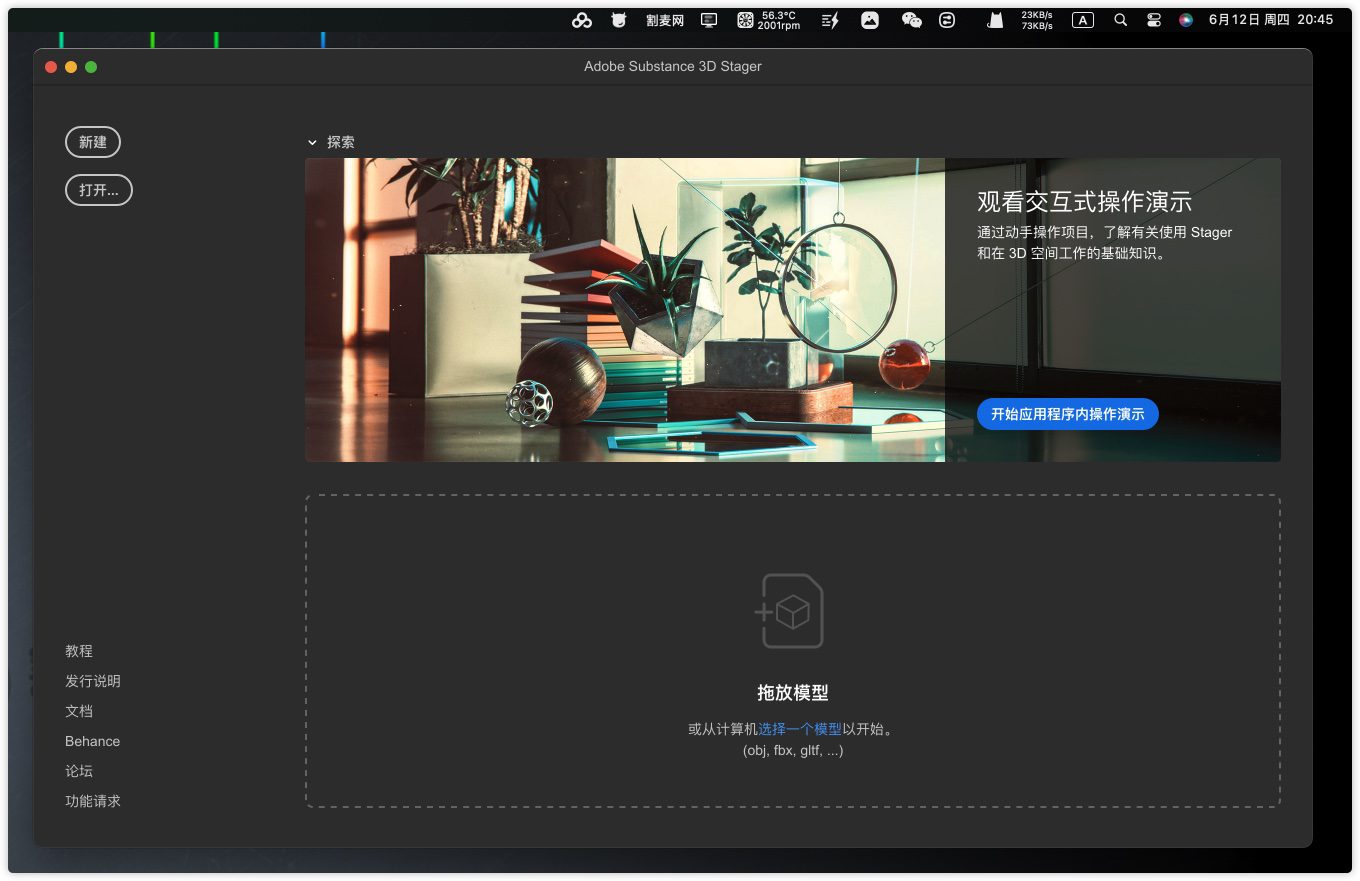The height and width of the screenshot is (881, 1360).
Task: Open Siri from the menu bar
Action: point(1186,20)
